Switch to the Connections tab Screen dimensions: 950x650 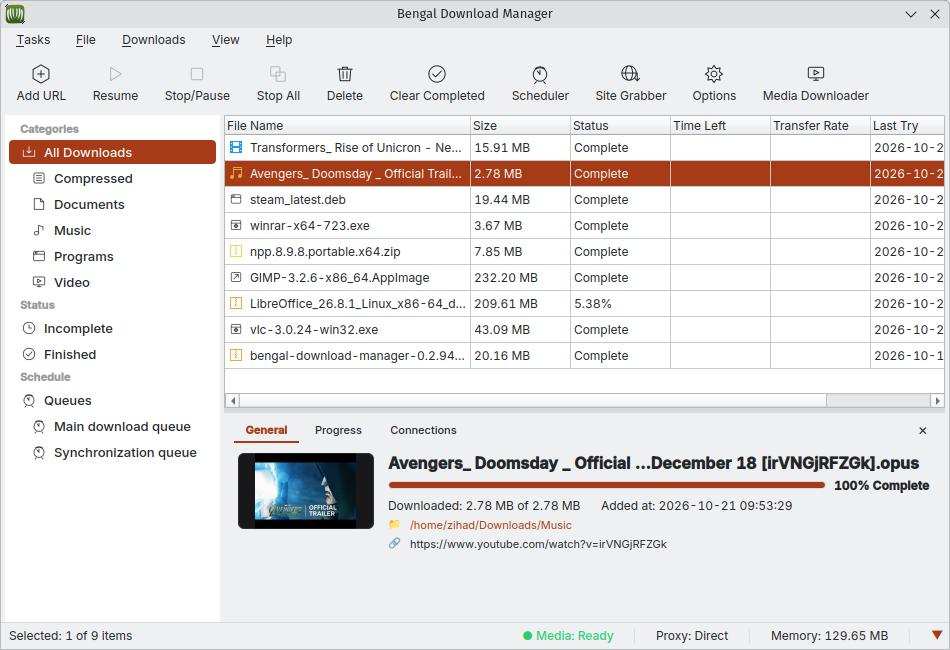click(x=423, y=430)
